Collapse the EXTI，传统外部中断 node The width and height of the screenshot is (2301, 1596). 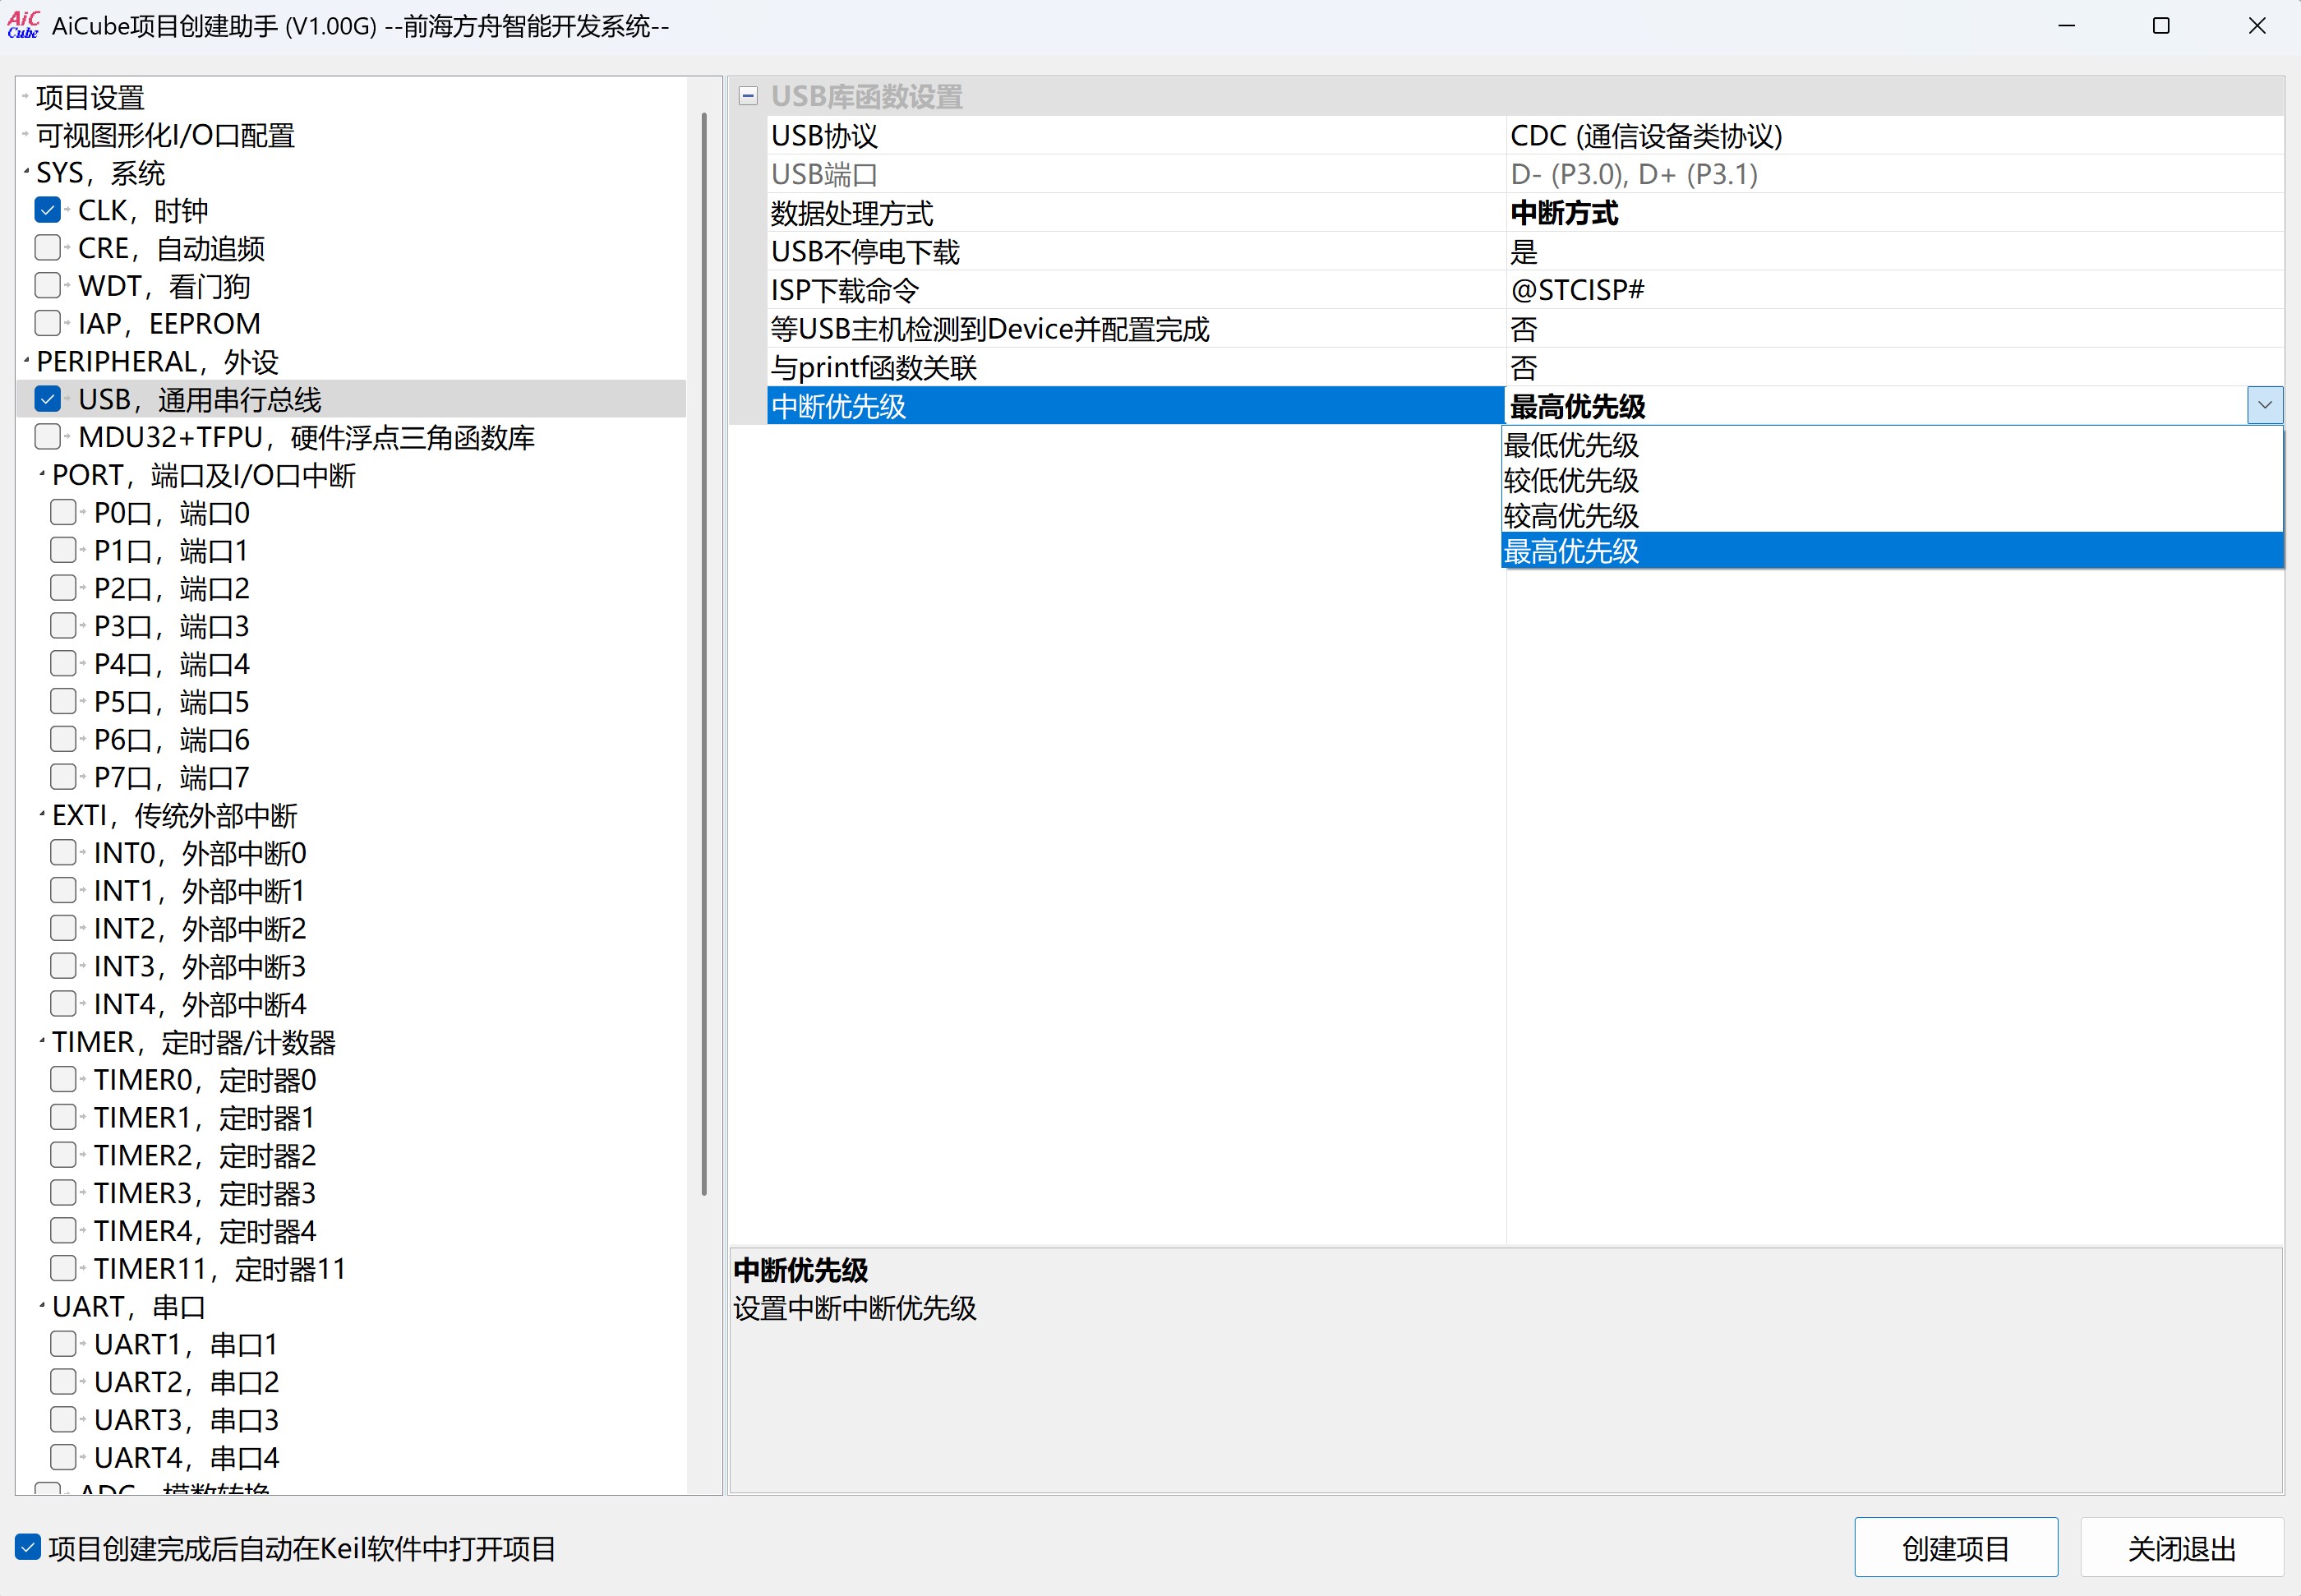click(x=42, y=814)
